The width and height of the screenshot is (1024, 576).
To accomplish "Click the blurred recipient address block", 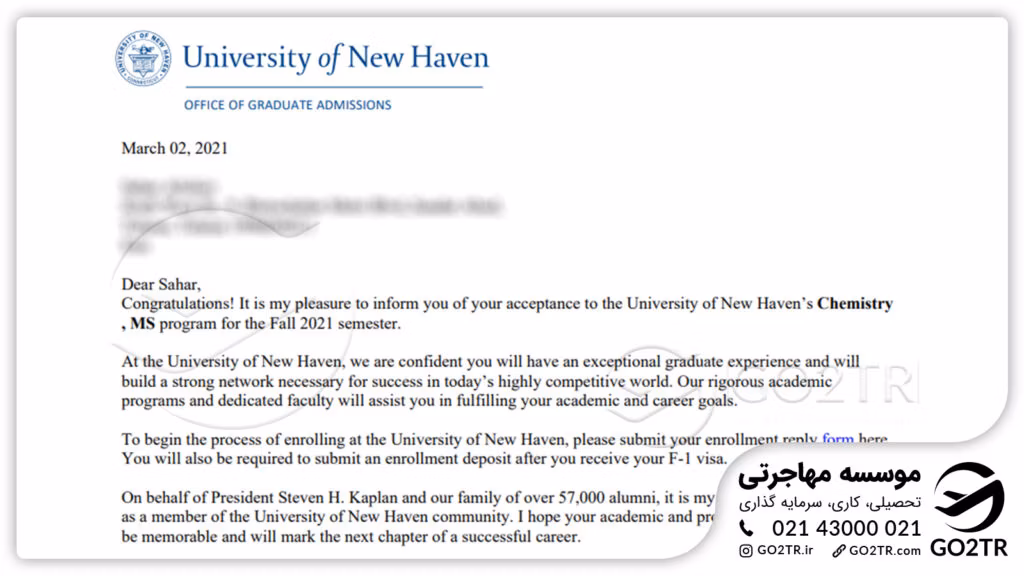I will [312, 216].
